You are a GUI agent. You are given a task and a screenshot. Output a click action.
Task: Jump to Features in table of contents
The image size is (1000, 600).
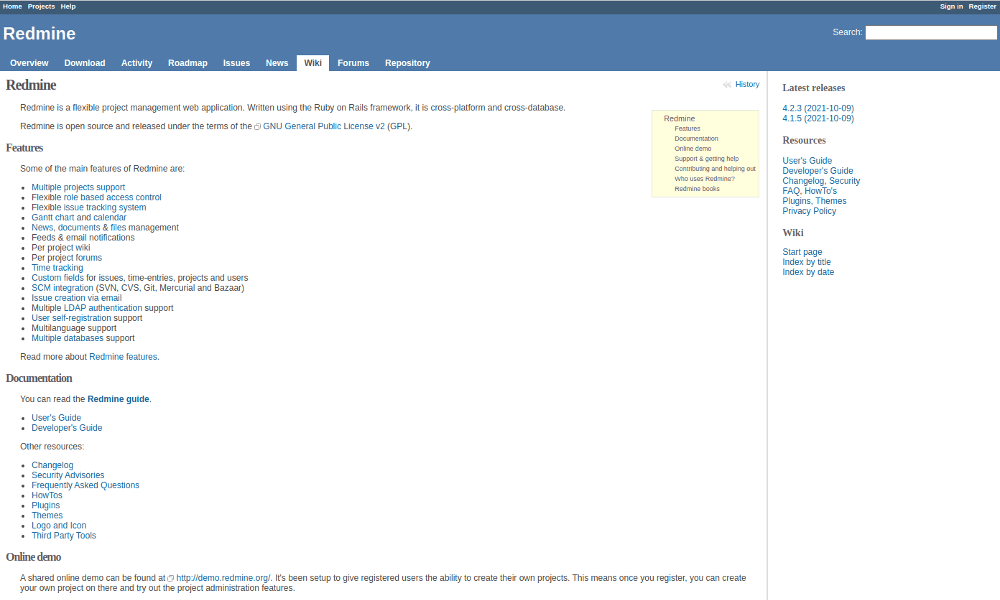(688, 129)
